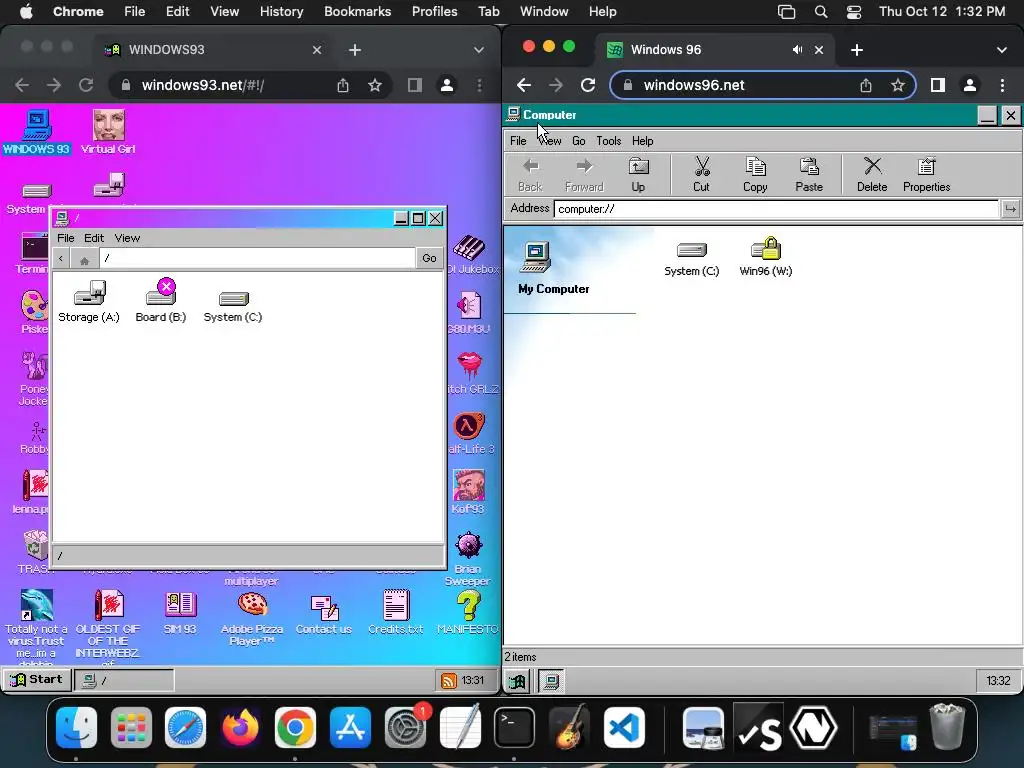Open the Contact us icon
The width and height of the screenshot is (1024, 768).
[x=324, y=614]
